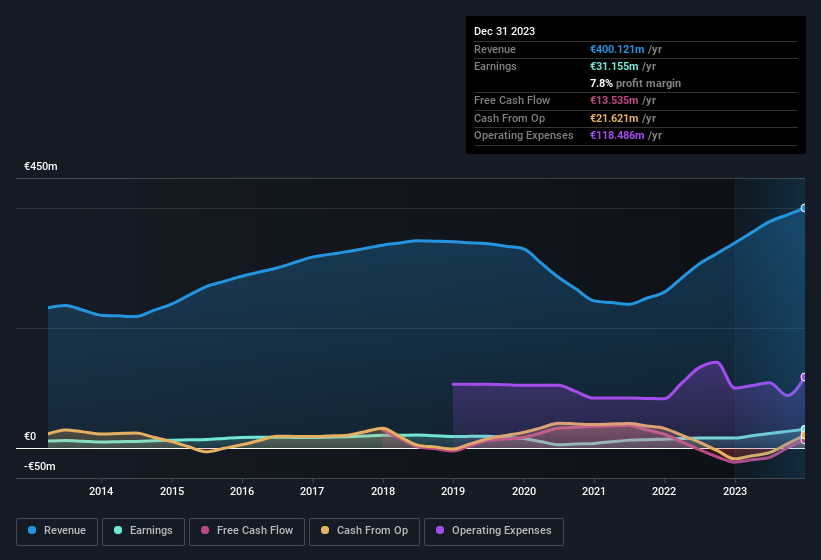The height and width of the screenshot is (560, 821).
Task: Click the Revenue line endpoint marker
Action: [803, 208]
